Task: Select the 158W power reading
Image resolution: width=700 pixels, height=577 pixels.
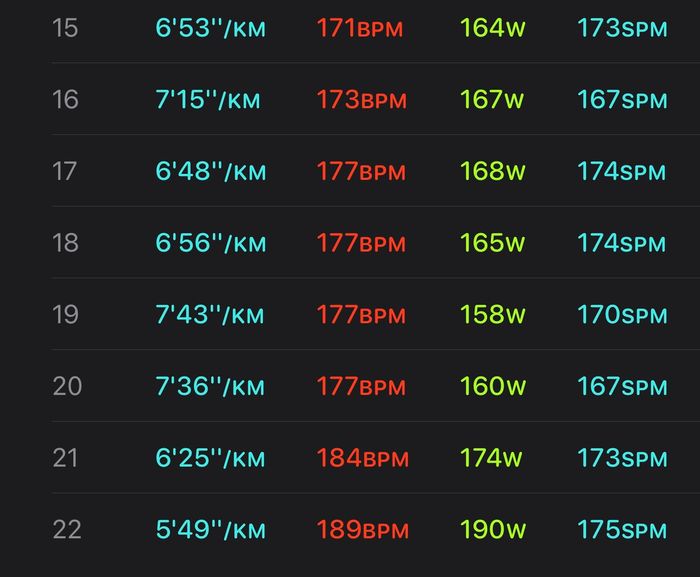Action: click(x=493, y=314)
